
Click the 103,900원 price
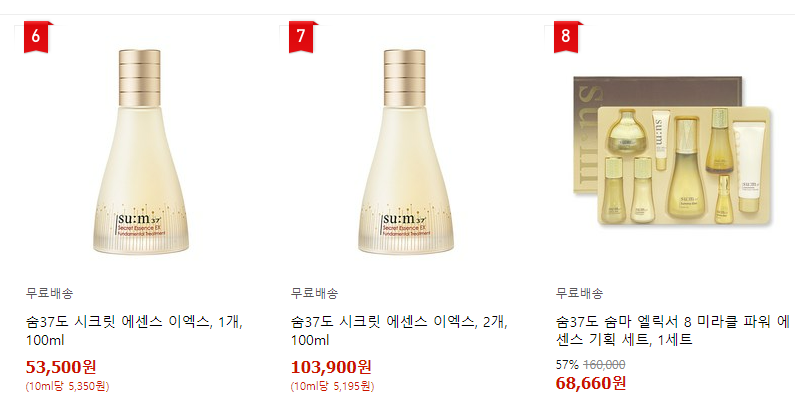(331, 367)
